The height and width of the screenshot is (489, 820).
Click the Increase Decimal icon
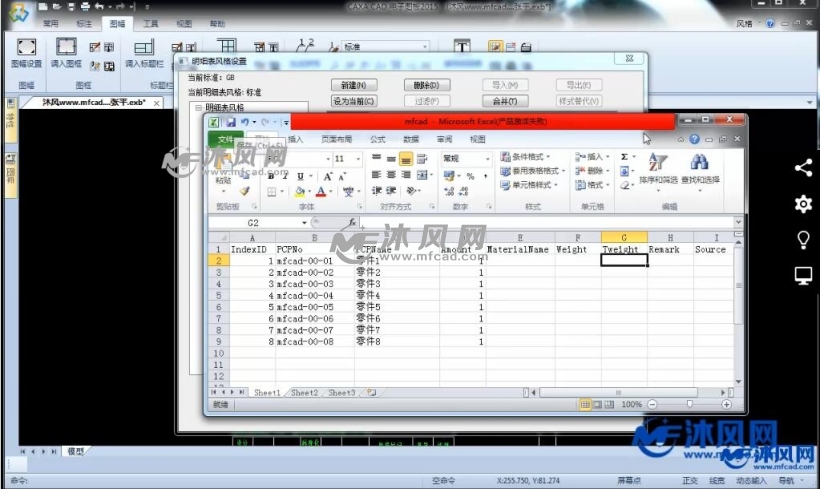pos(449,191)
